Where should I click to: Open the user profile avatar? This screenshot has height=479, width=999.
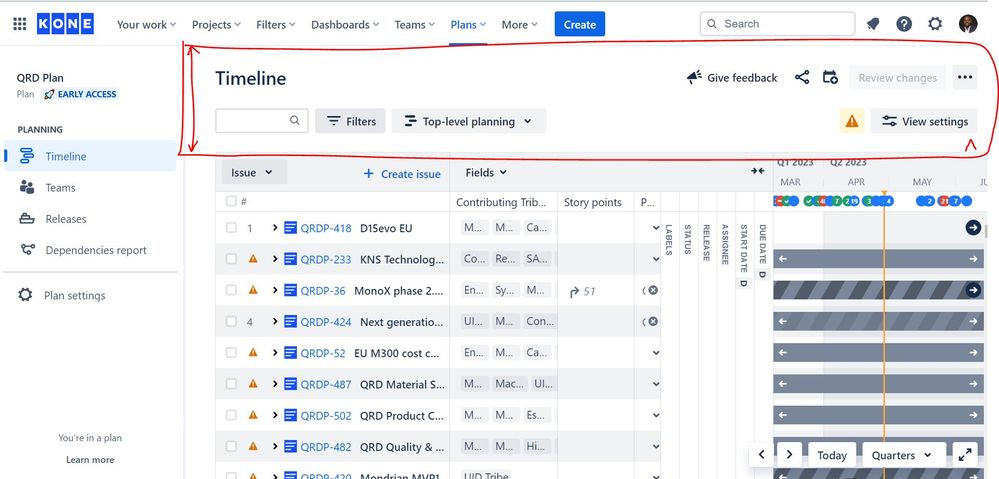point(968,24)
